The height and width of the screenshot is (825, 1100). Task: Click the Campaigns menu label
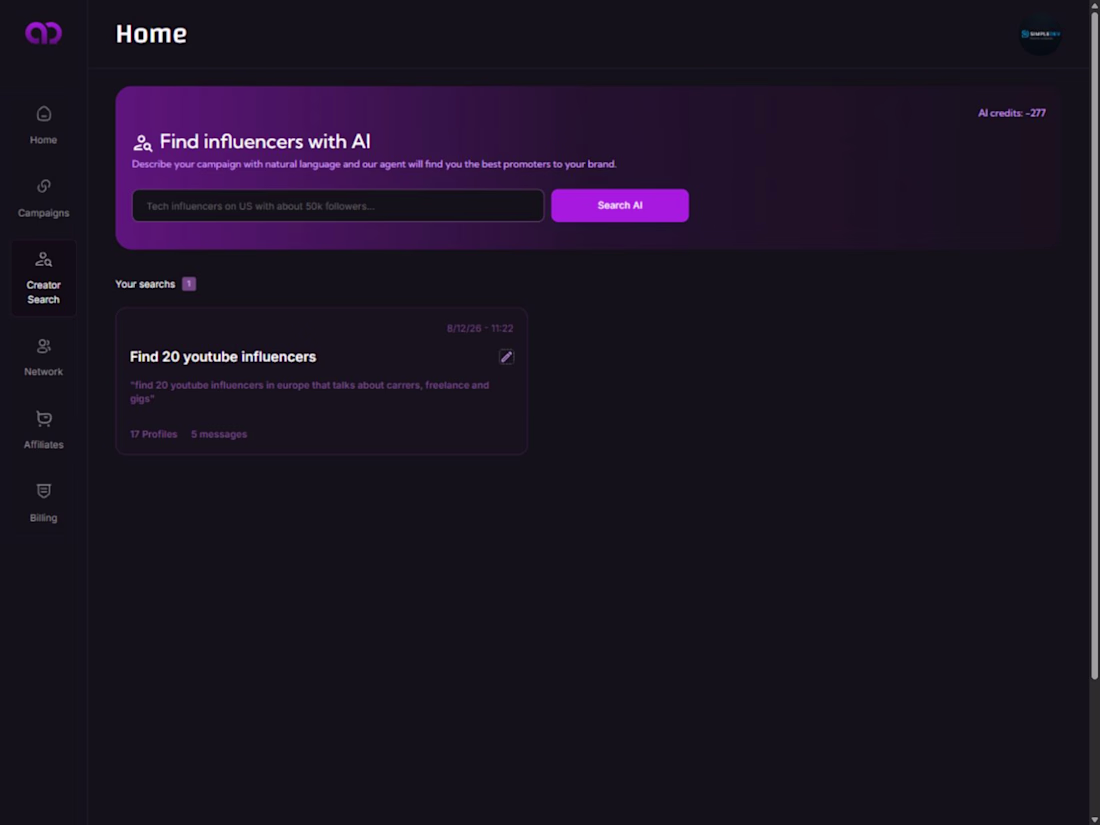point(43,213)
